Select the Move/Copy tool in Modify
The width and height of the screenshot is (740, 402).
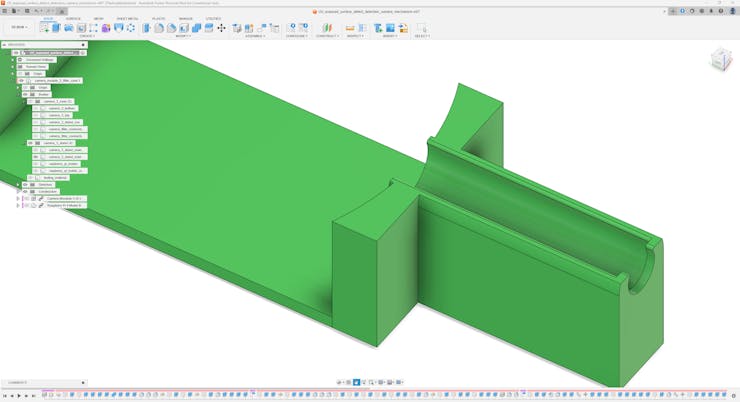(x=221, y=28)
